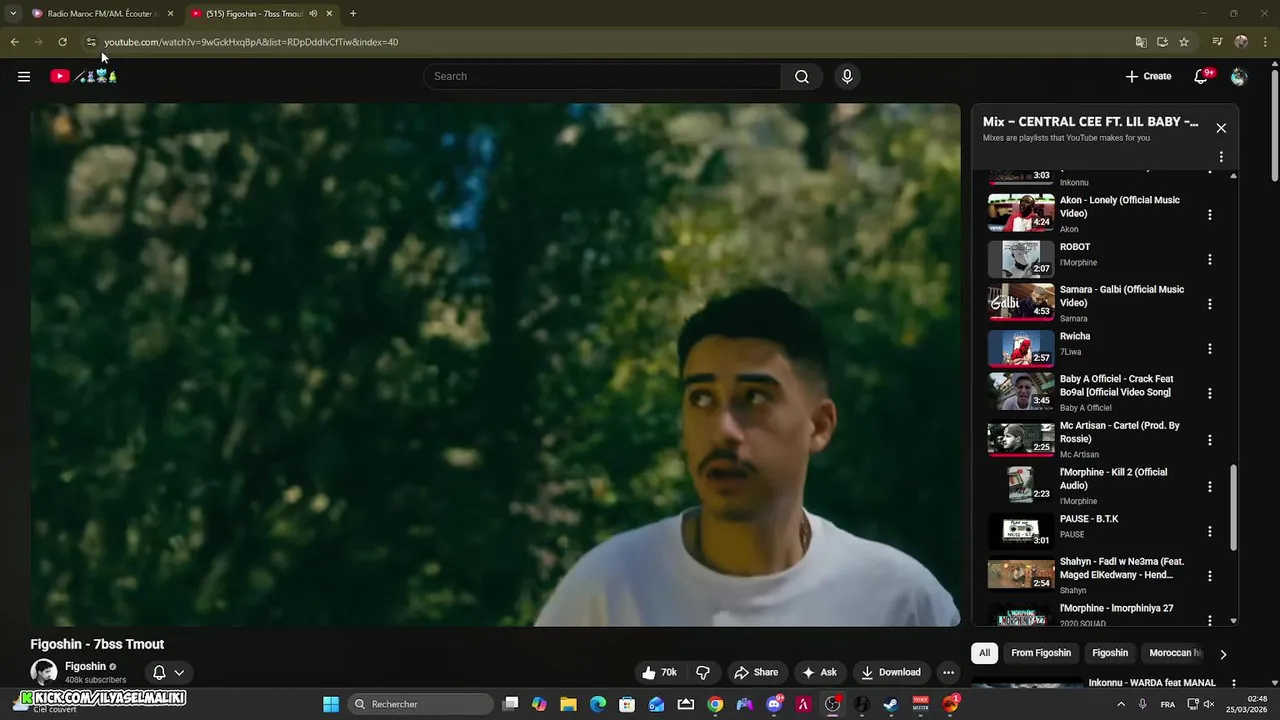1280x720 pixels.
Task: Click the Create button
Action: [x=1148, y=76]
